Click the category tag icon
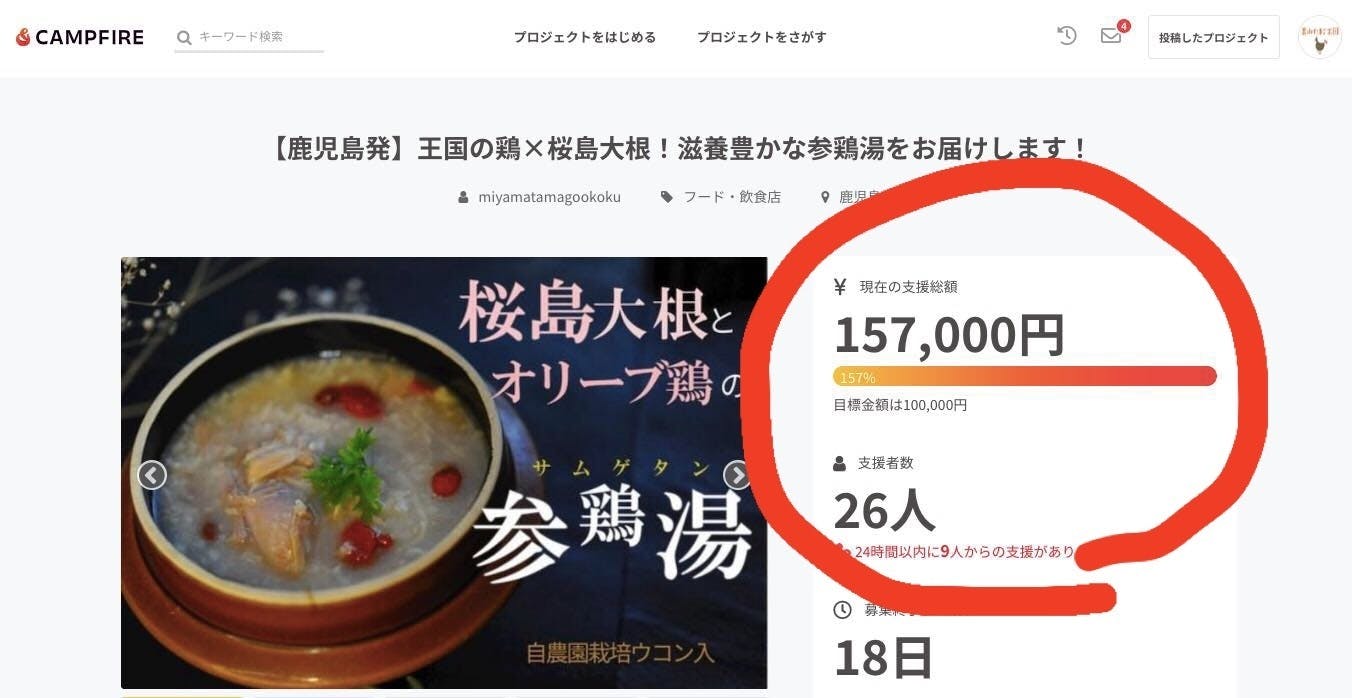1352x698 pixels. coord(667,197)
